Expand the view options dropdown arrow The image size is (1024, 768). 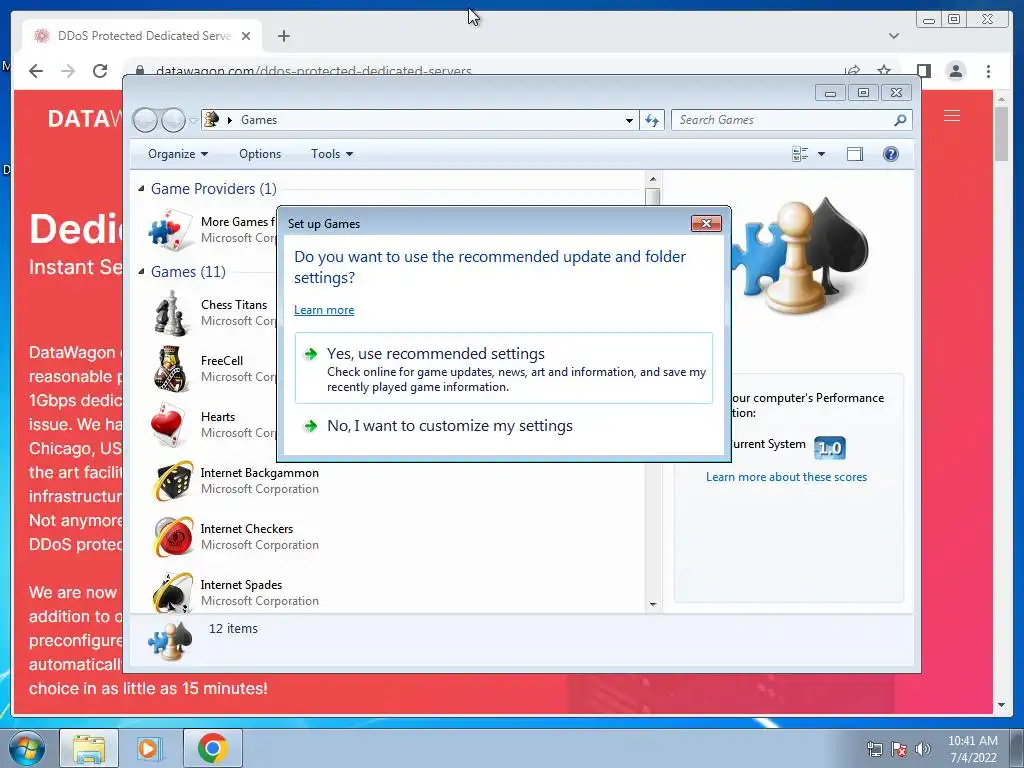click(822, 154)
